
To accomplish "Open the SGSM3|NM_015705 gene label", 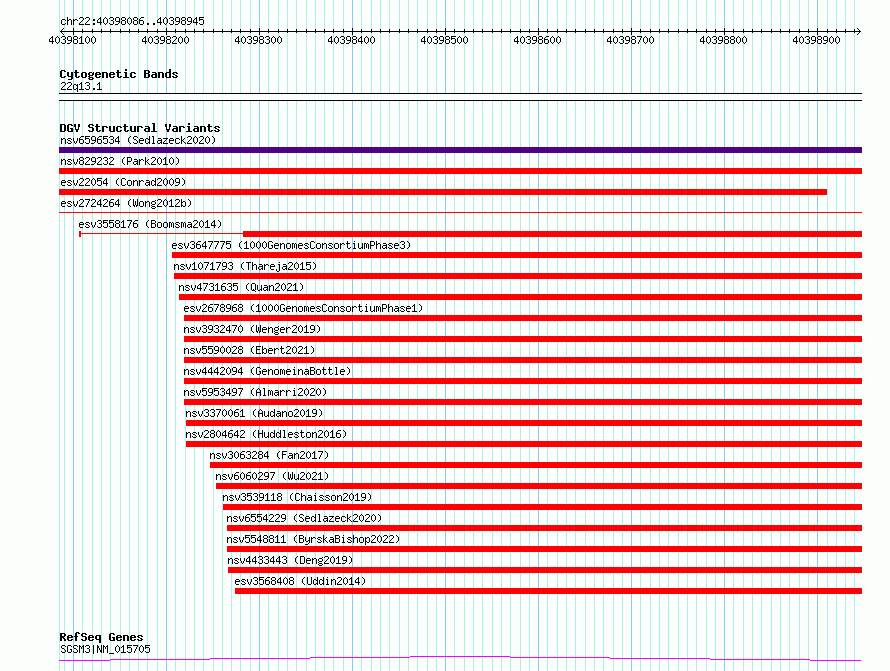I will tap(106, 649).
